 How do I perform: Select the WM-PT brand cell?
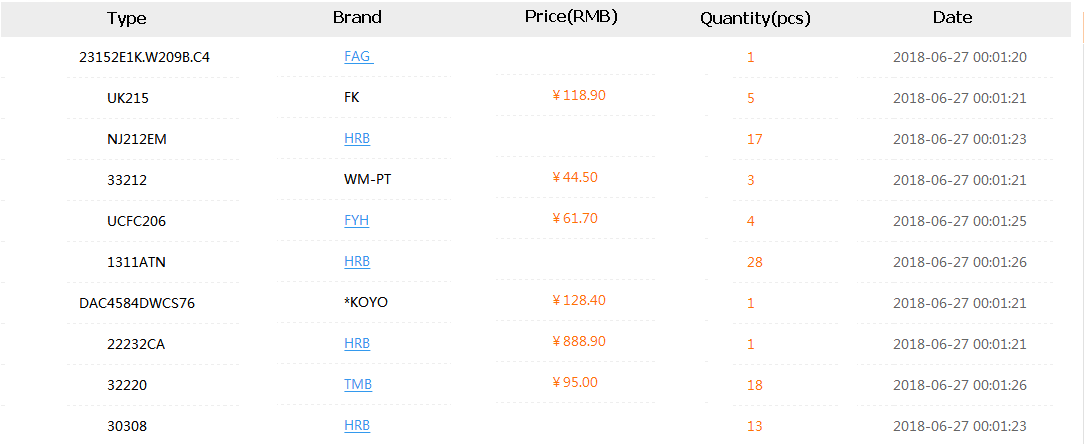(x=365, y=180)
